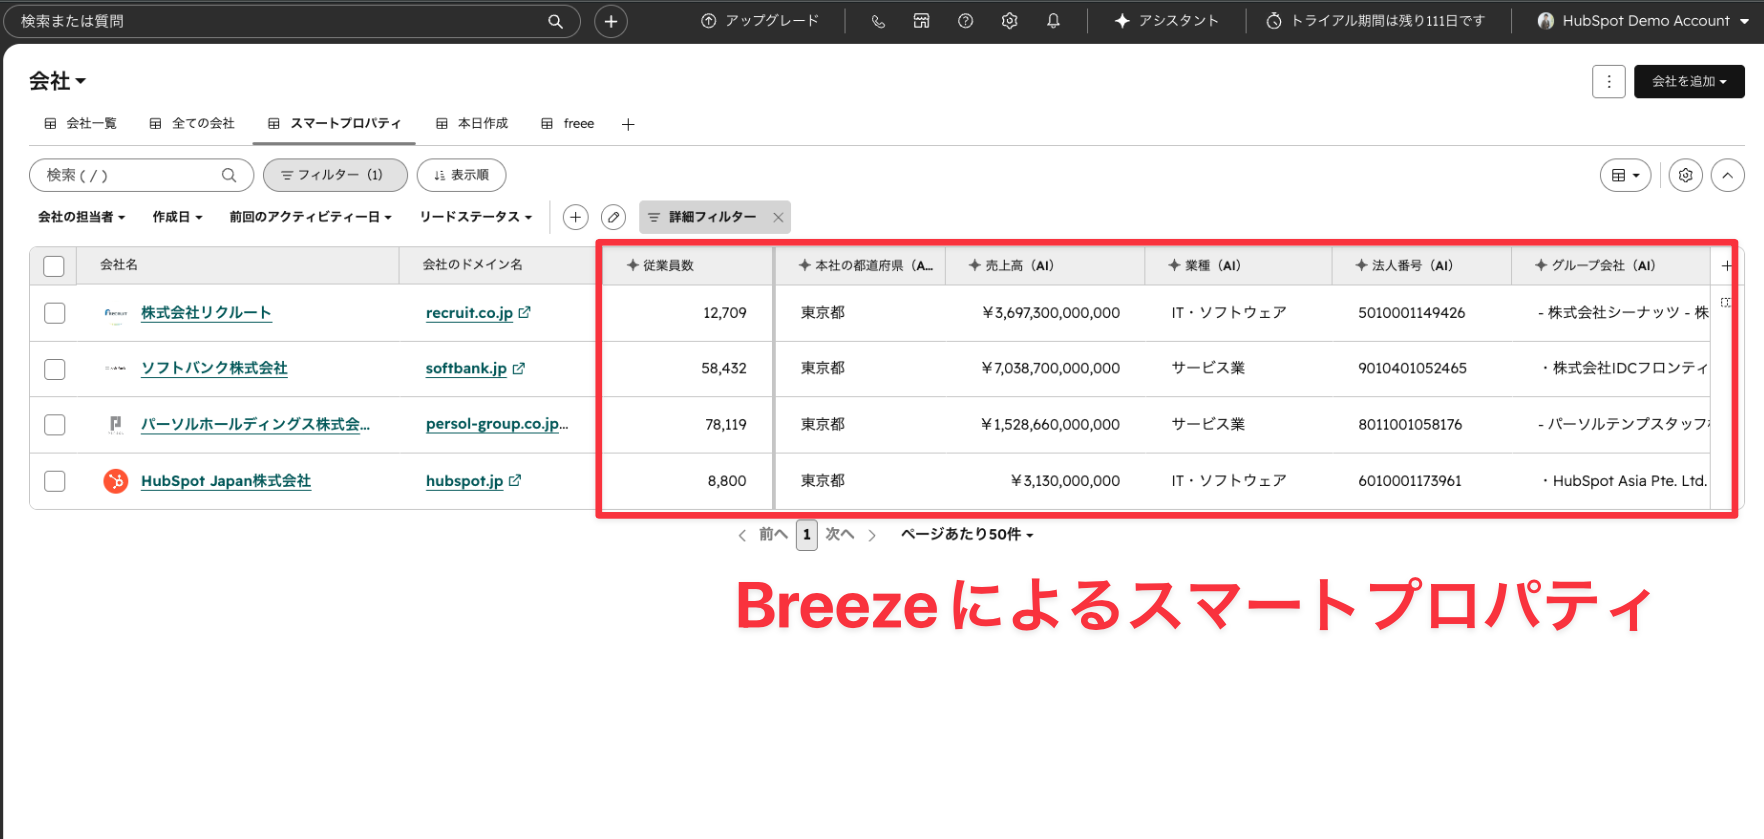Viewport: 1764px width, 839px height.
Task: Focus the 検索 table search field
Action: pos(141,175)
